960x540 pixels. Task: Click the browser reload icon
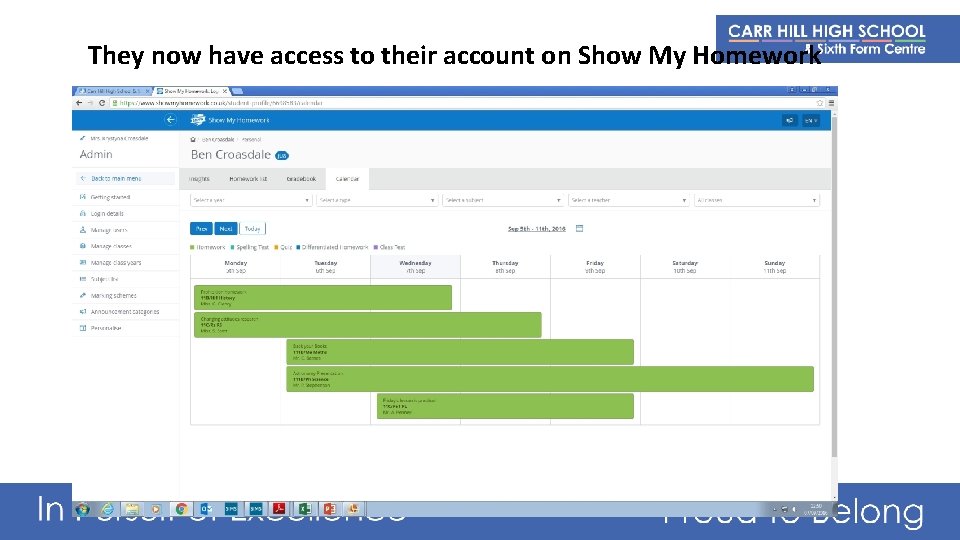point(102,103)
